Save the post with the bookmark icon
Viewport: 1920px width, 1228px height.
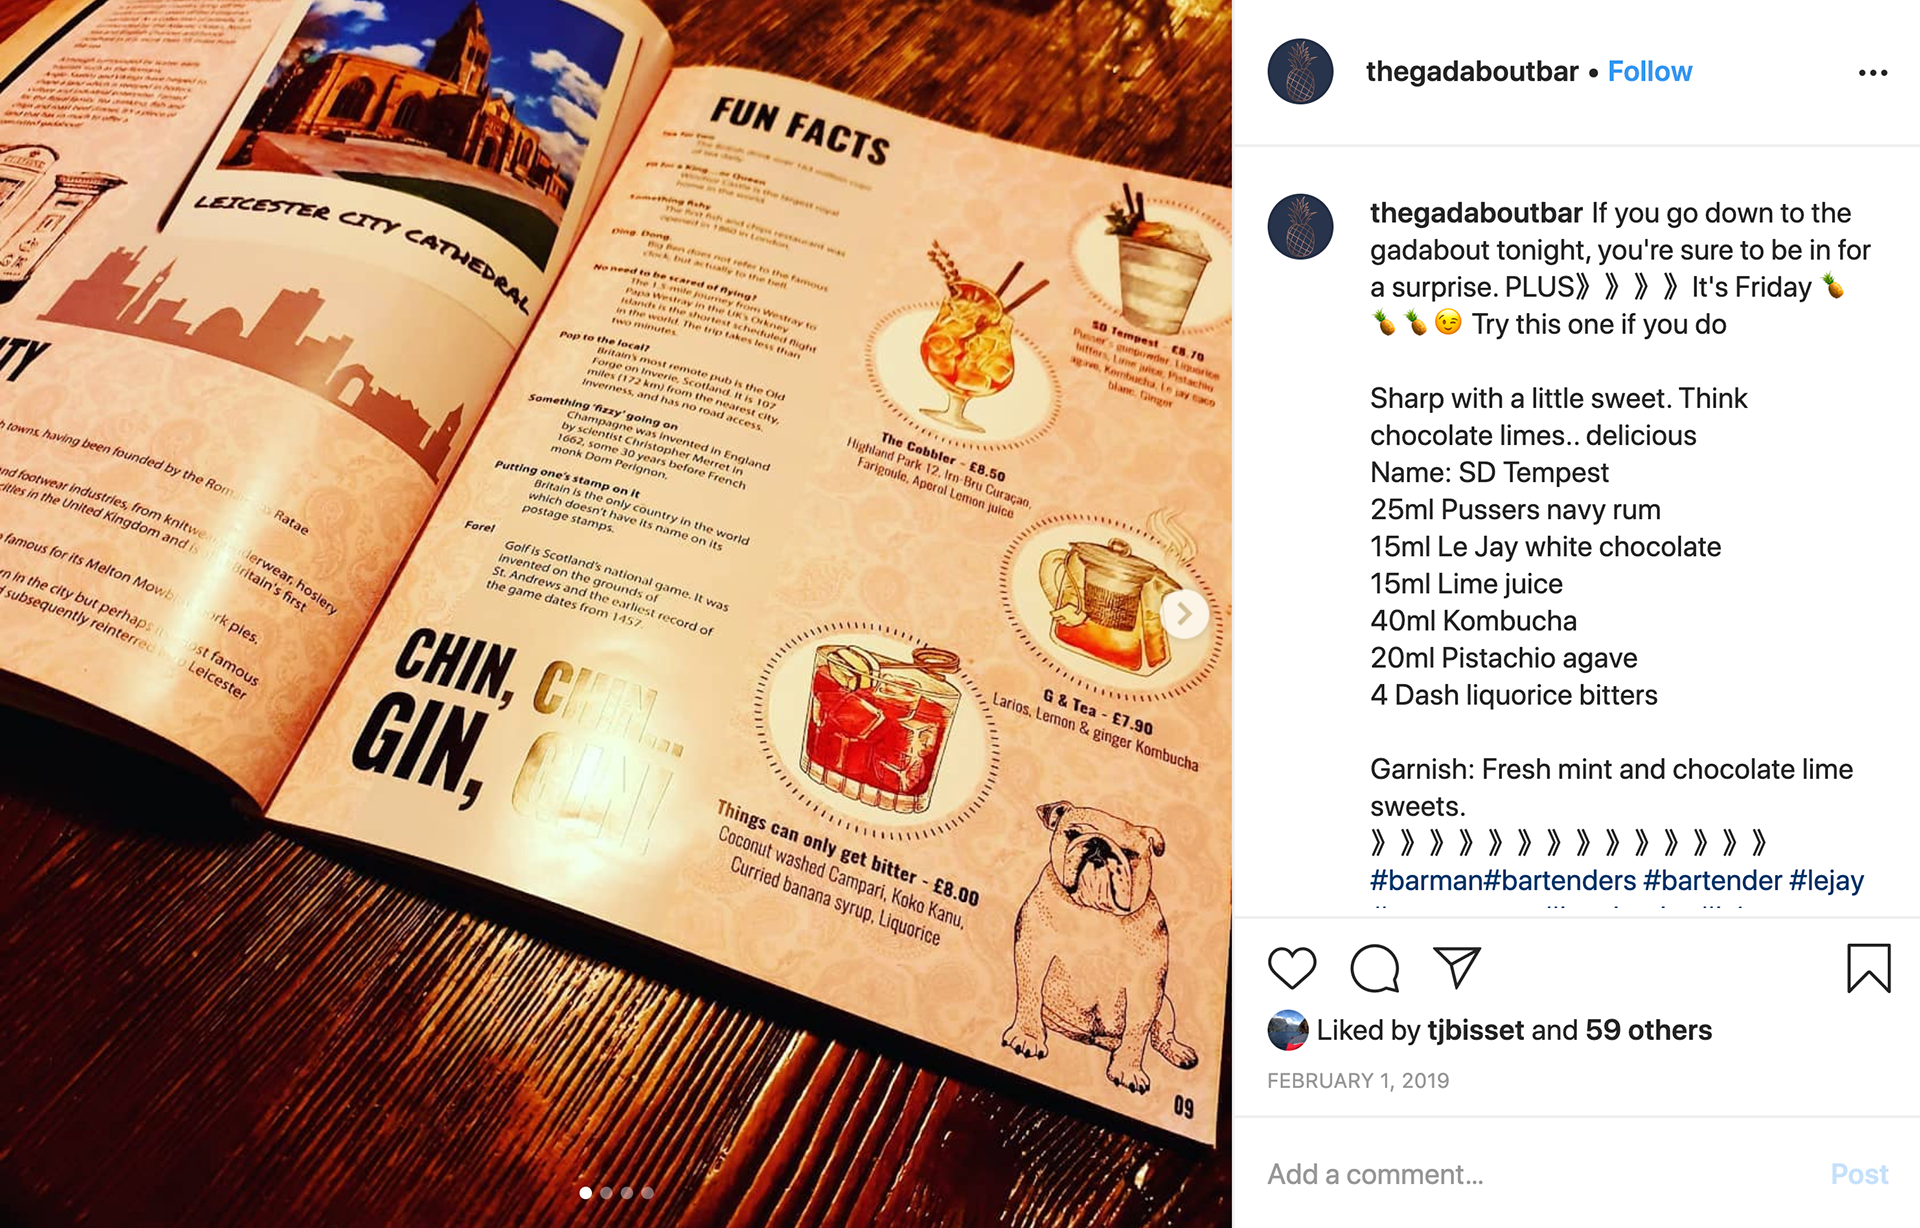pyautogui.click(x=1868, y=968)
